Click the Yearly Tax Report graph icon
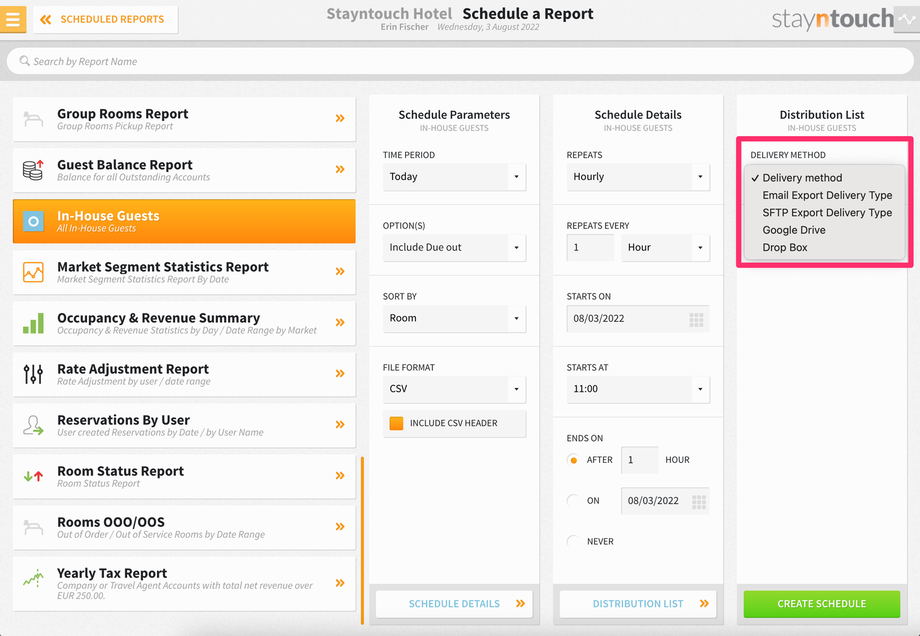920x636 pixels. click(33, 579)
